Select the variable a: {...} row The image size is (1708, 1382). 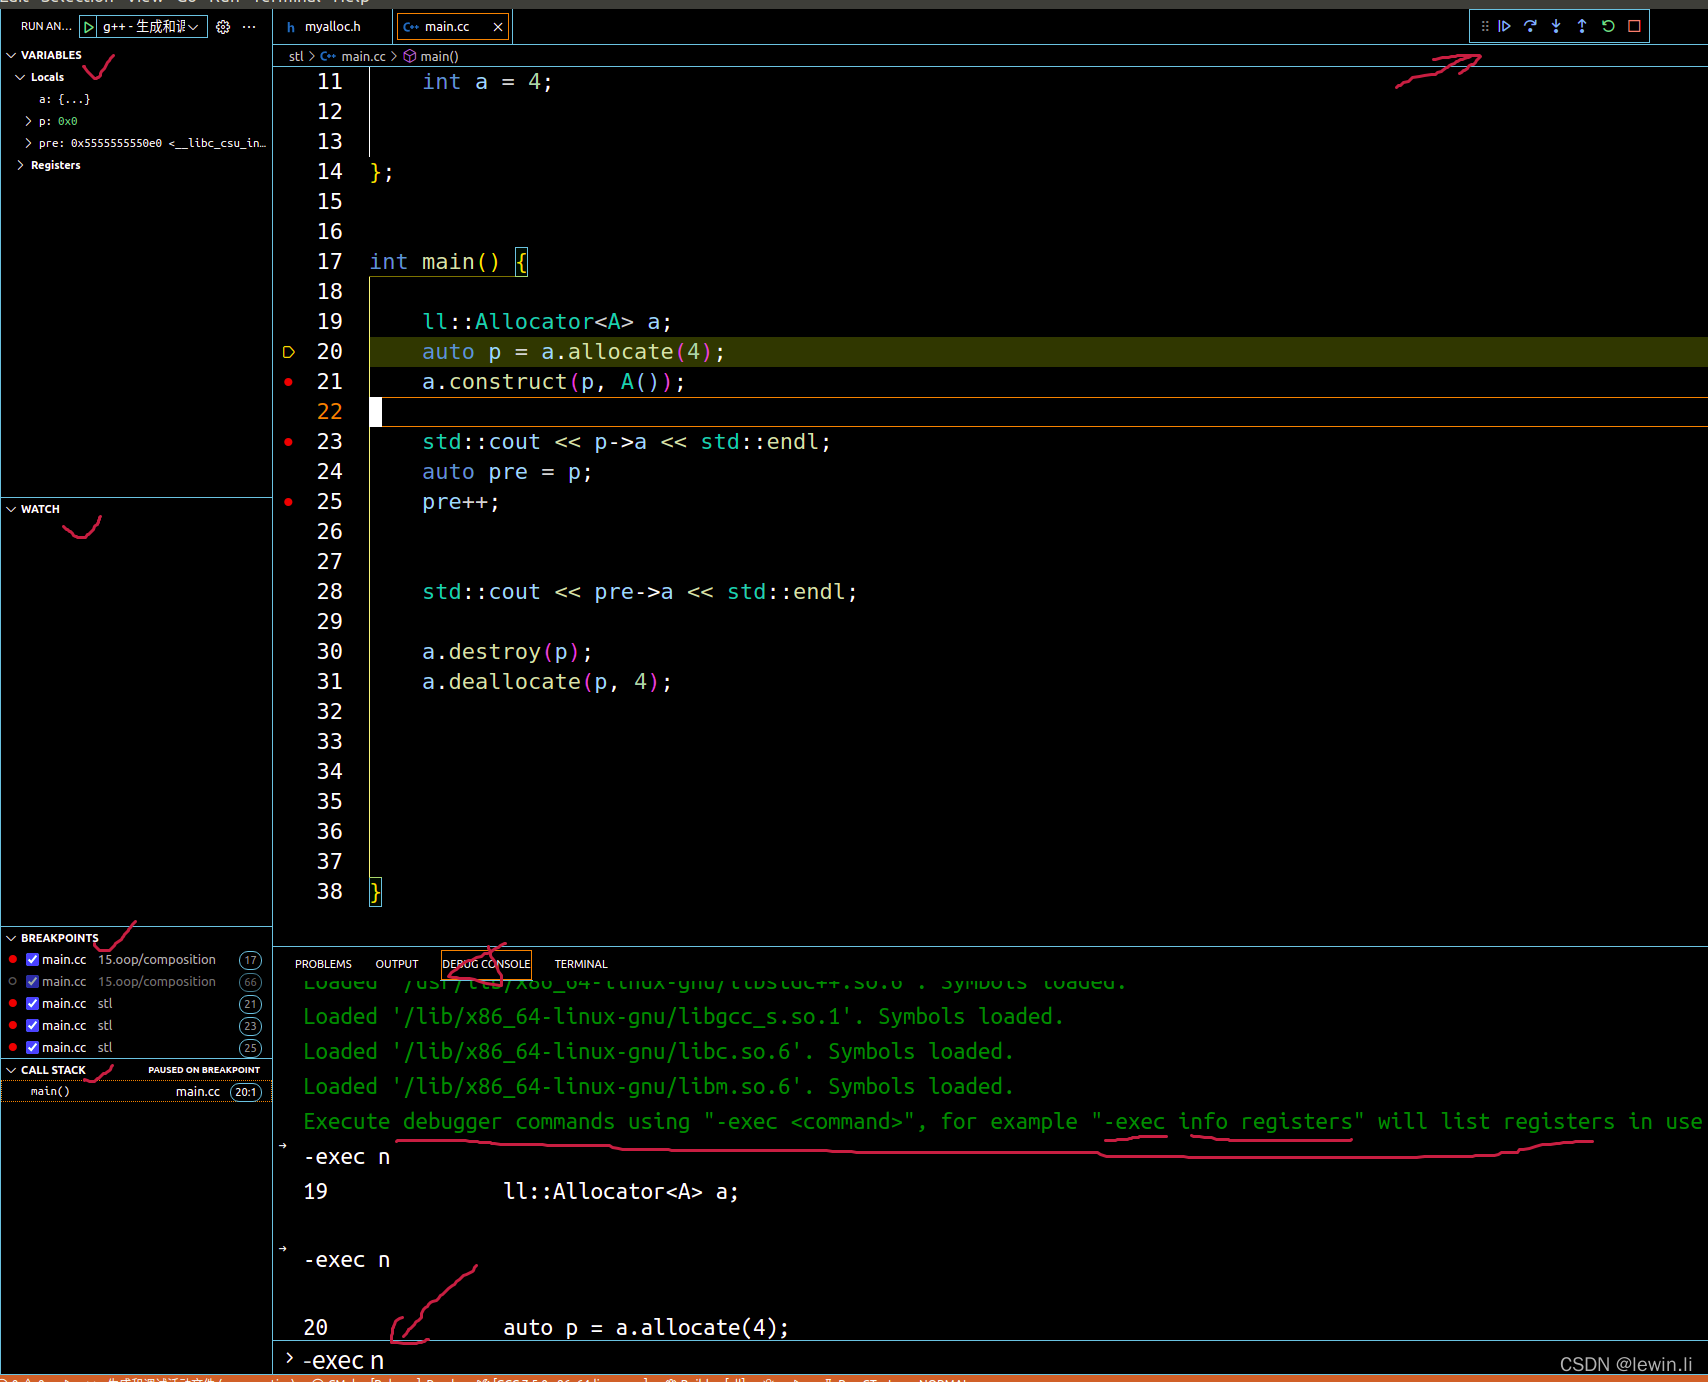[x=136, y=99]
